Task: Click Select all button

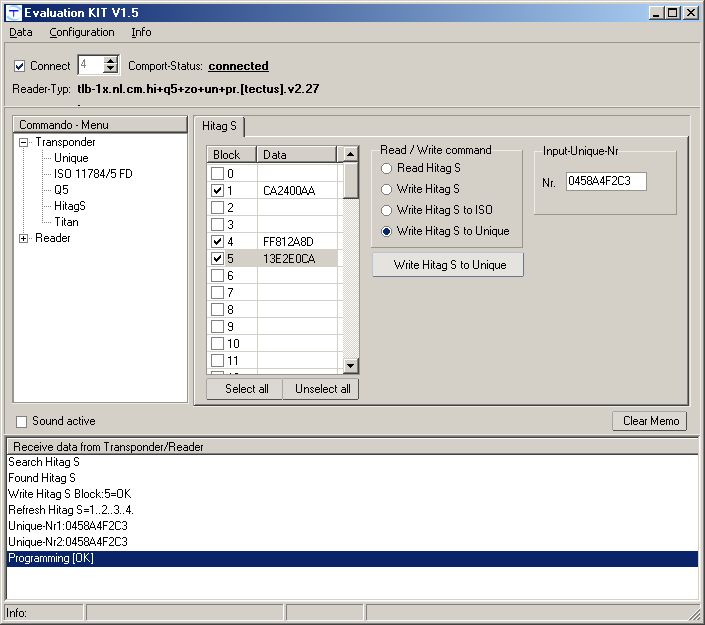Action: 245,389
